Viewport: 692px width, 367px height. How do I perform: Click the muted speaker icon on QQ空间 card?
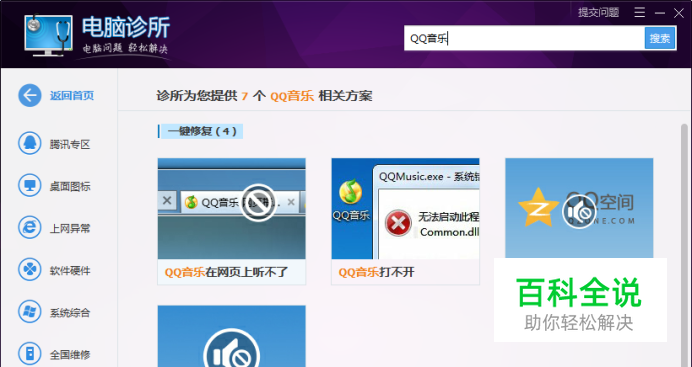[579, 212]
